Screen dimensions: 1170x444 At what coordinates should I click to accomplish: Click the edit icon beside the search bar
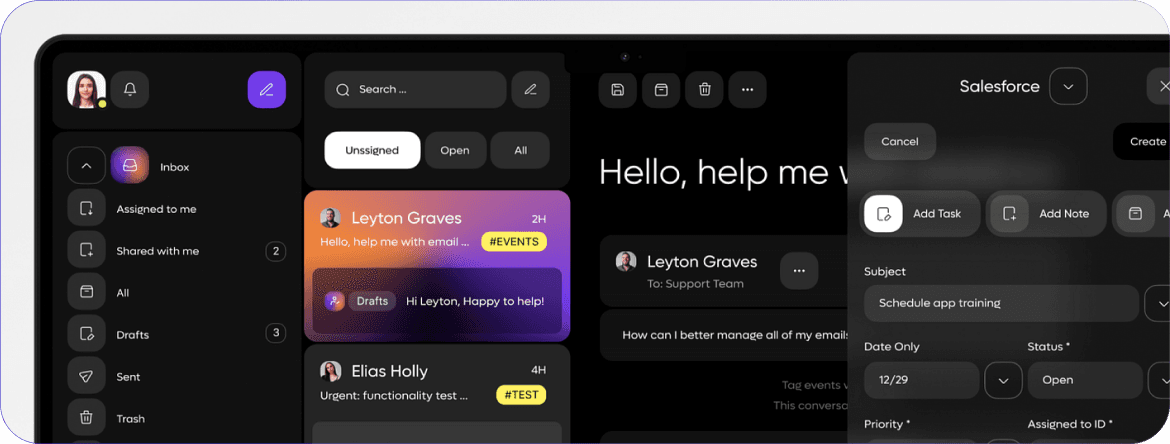(530, 90)
